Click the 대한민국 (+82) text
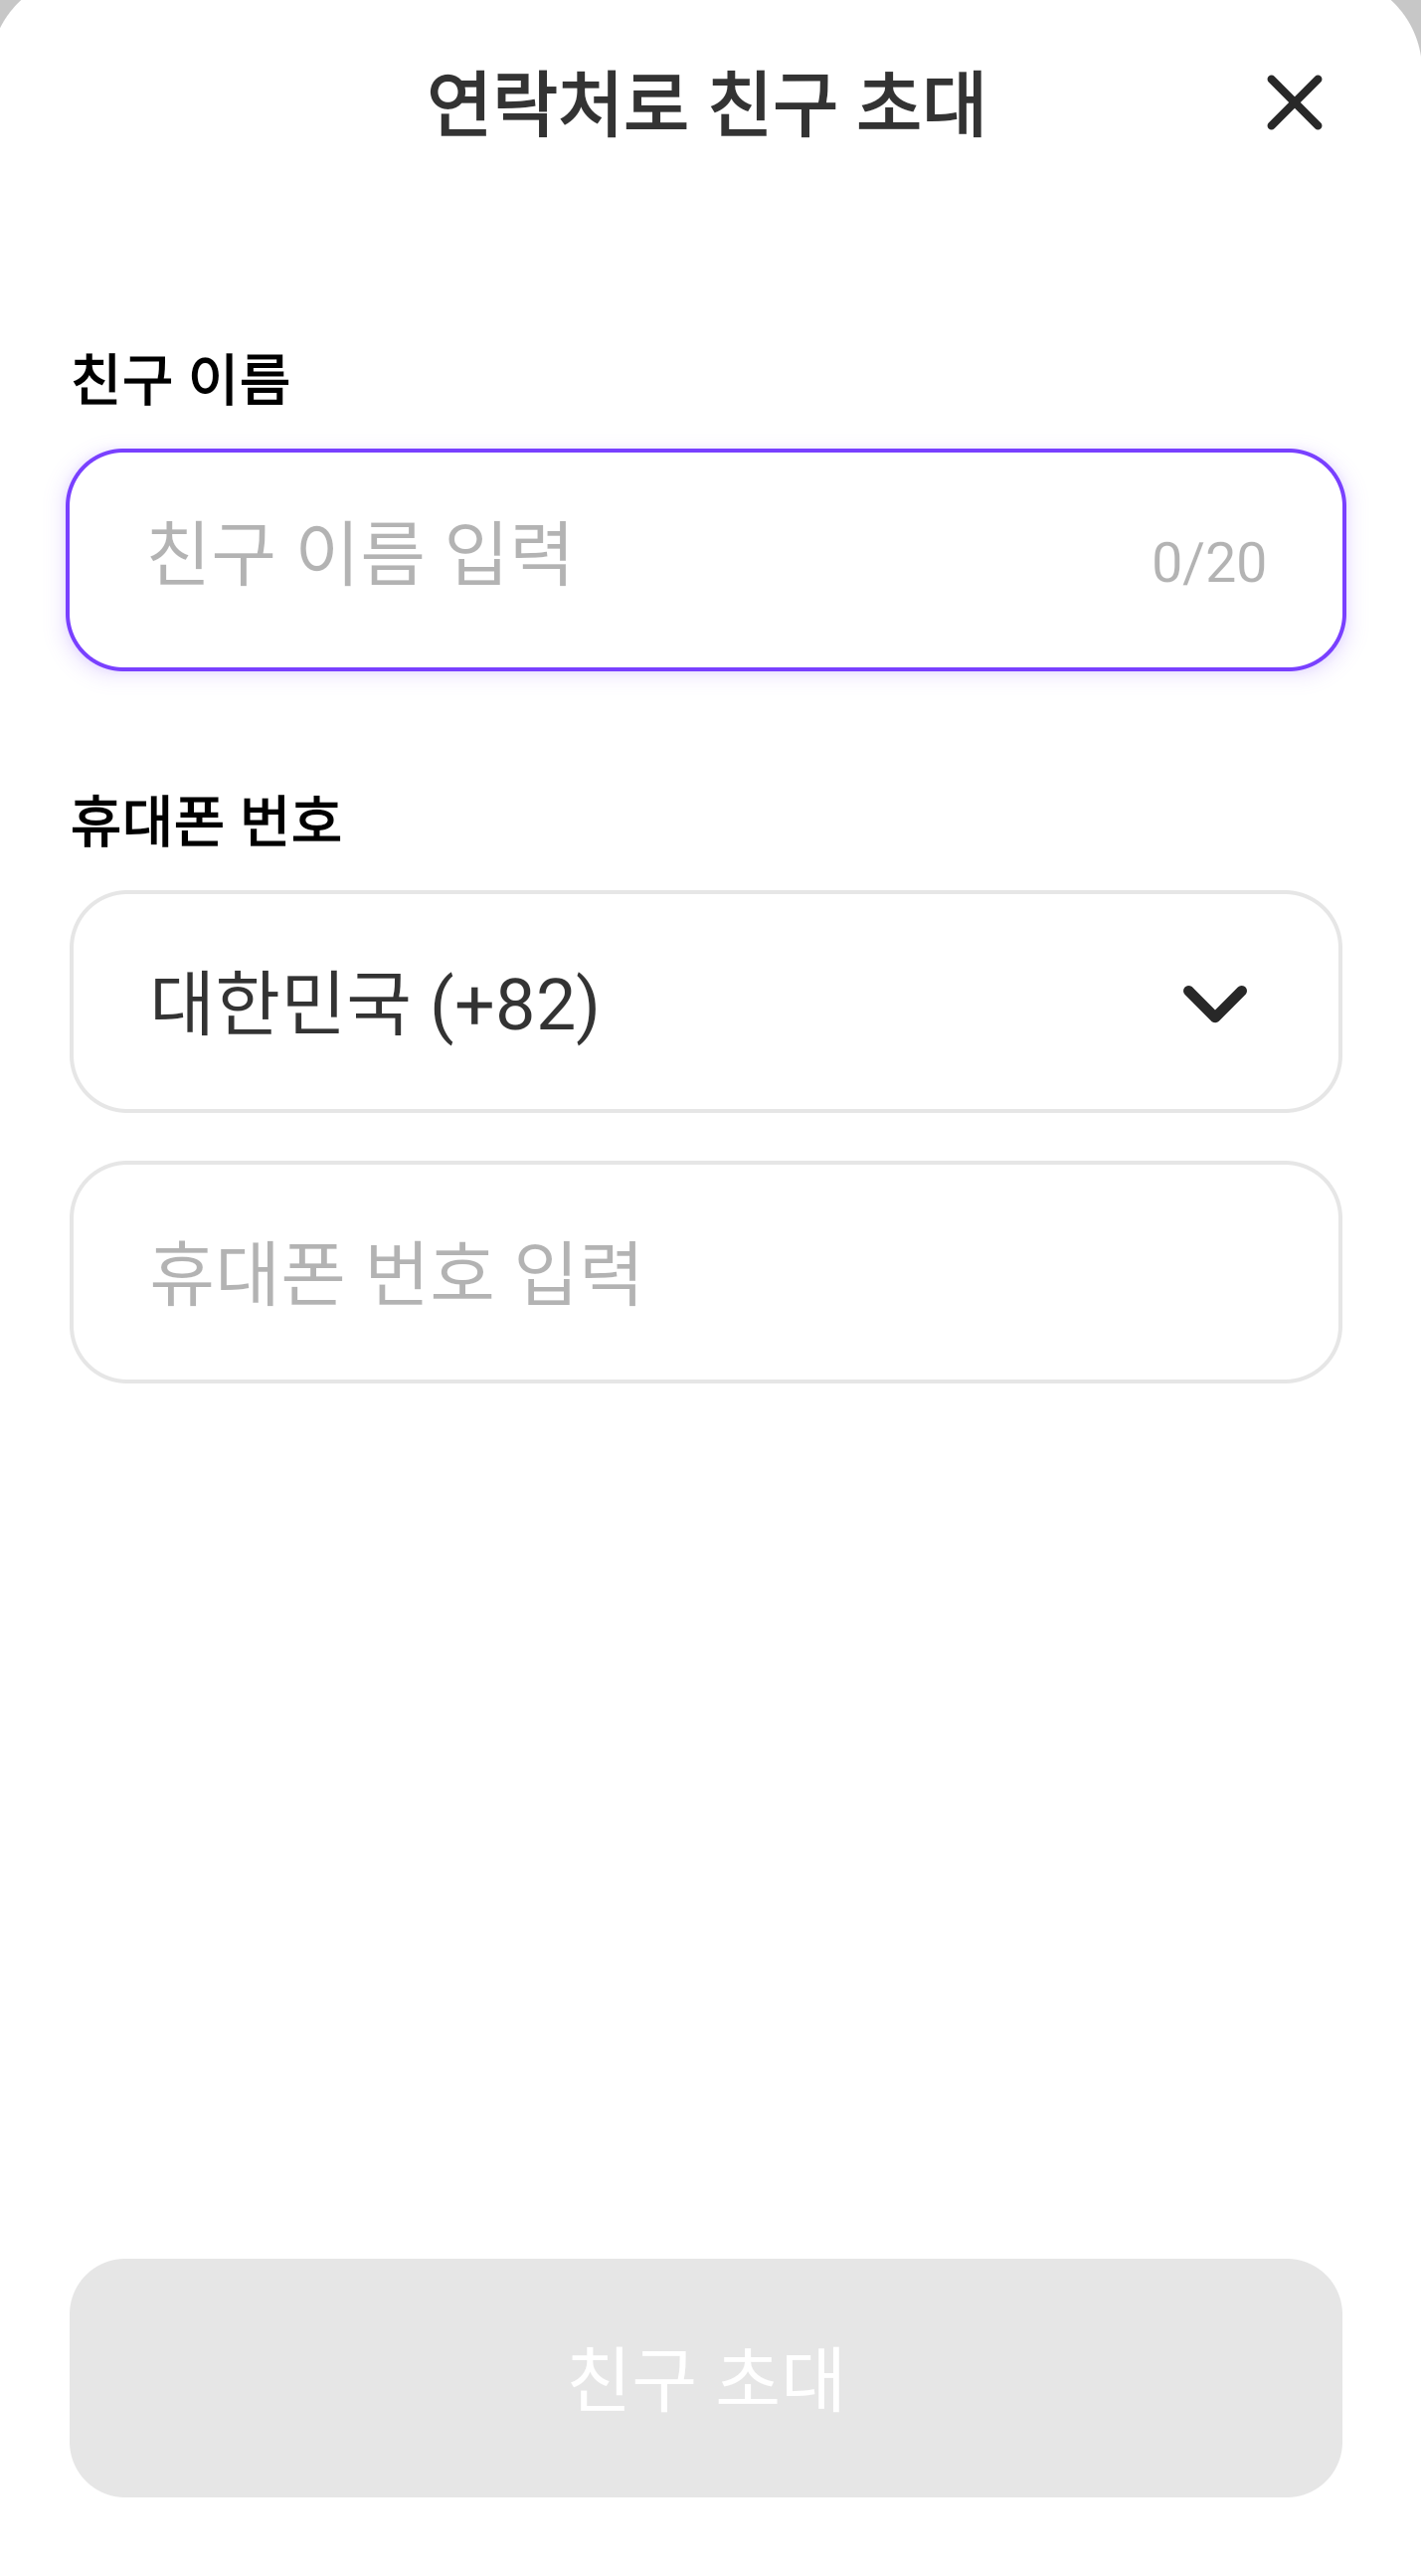Screen dimensions: 1421x2576 (375, 1003)
